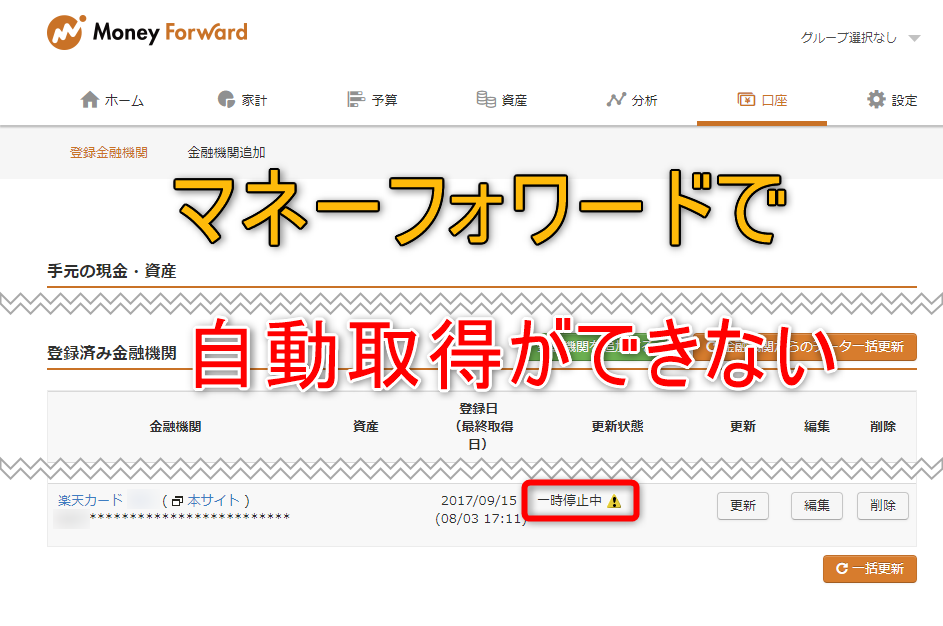Click the 家計 pie chart icon

click(226, 99)
